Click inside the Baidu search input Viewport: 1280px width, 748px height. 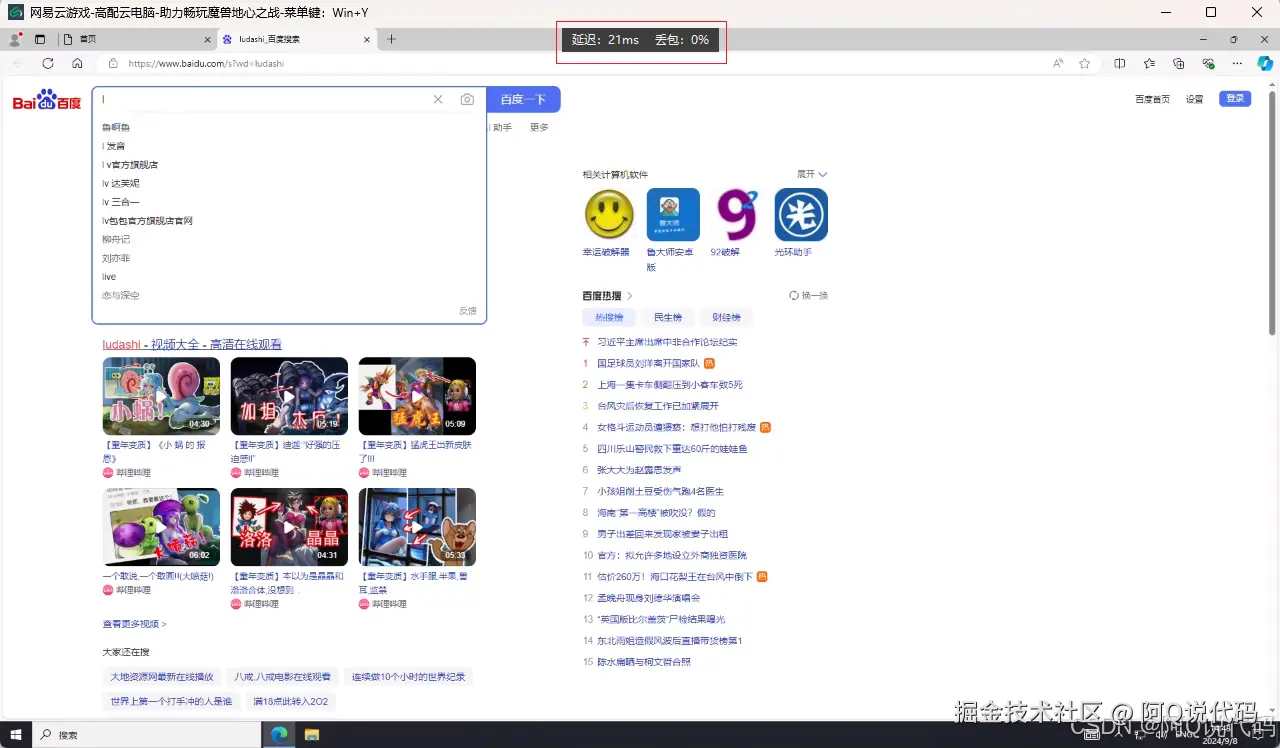[x=264, y=99]
